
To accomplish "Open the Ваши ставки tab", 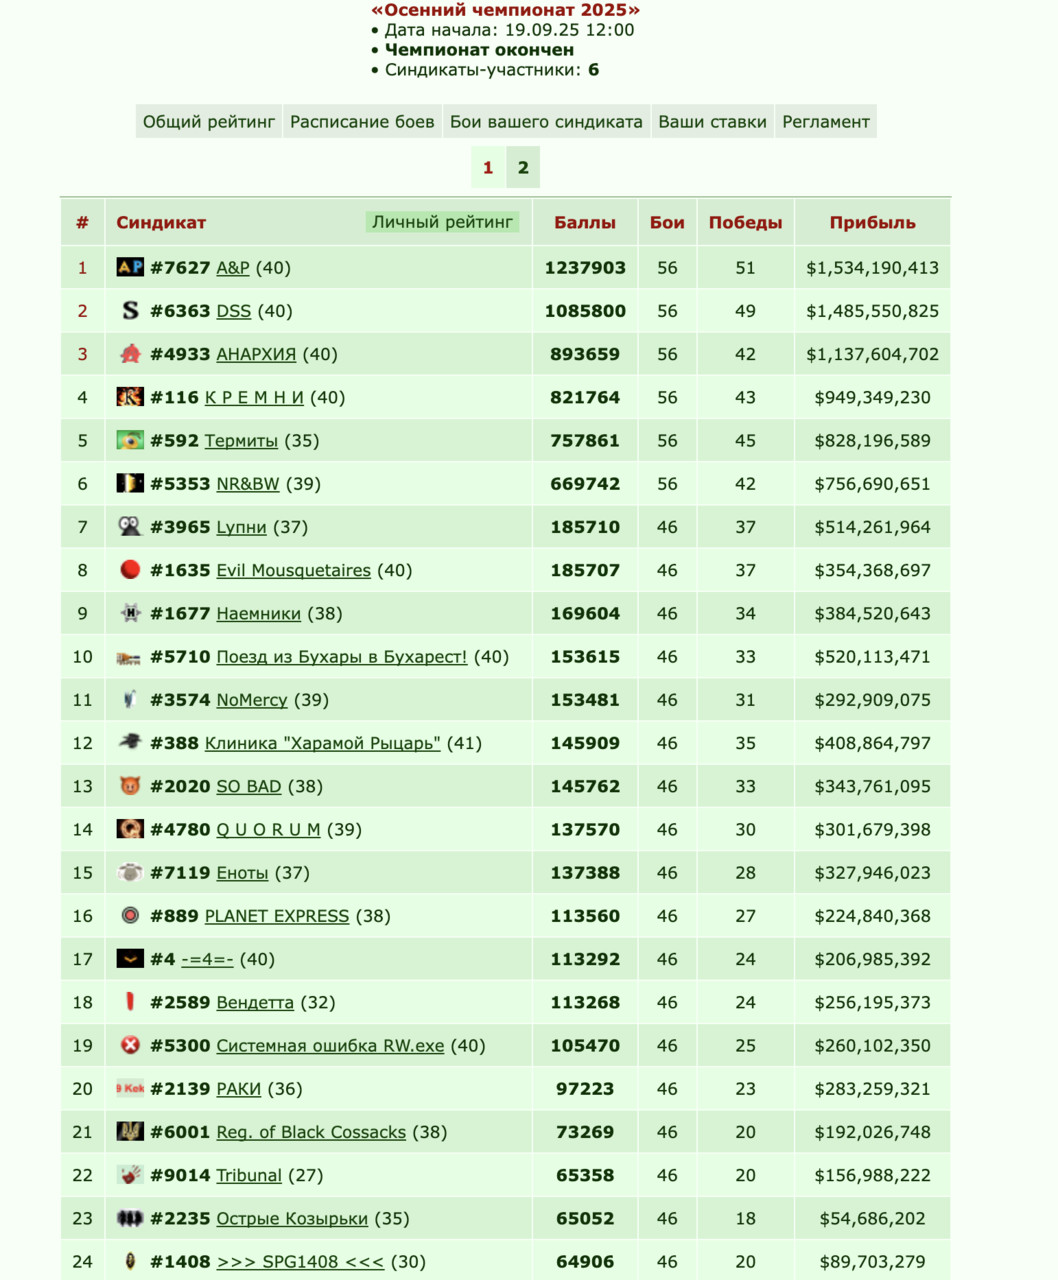I will pyautogui.click(x=712, y=122).
